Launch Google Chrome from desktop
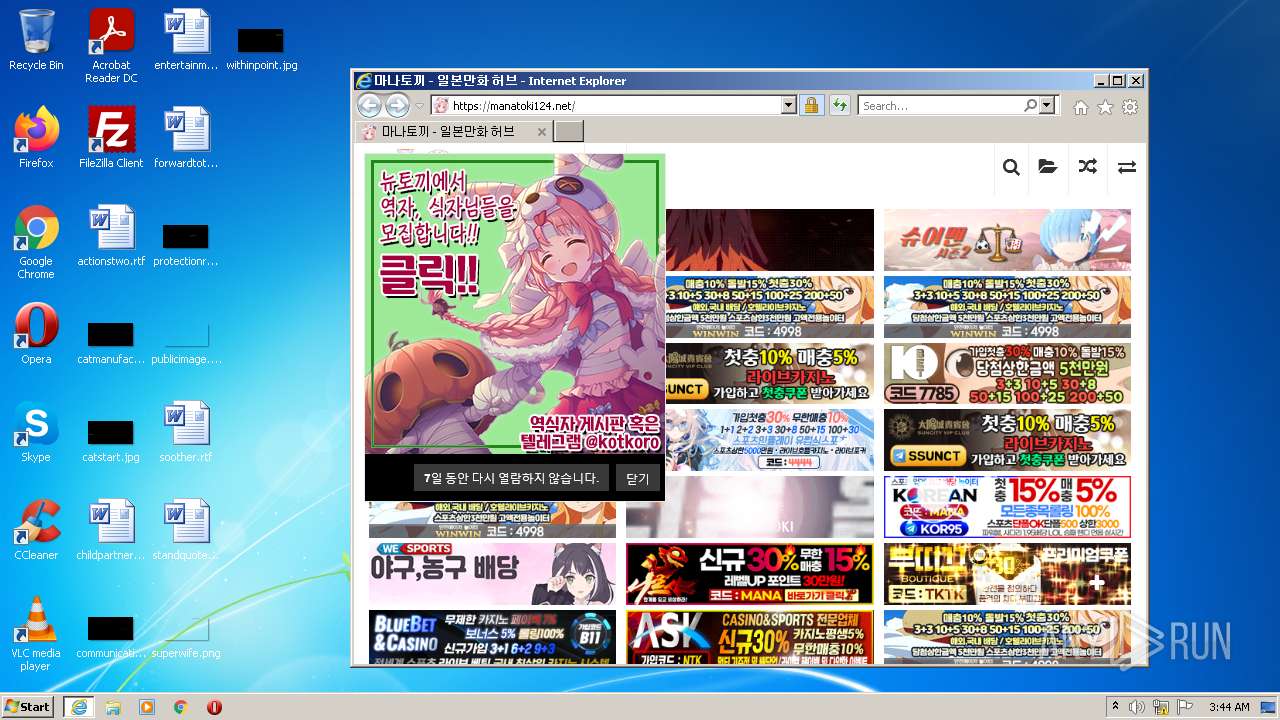 36,242
